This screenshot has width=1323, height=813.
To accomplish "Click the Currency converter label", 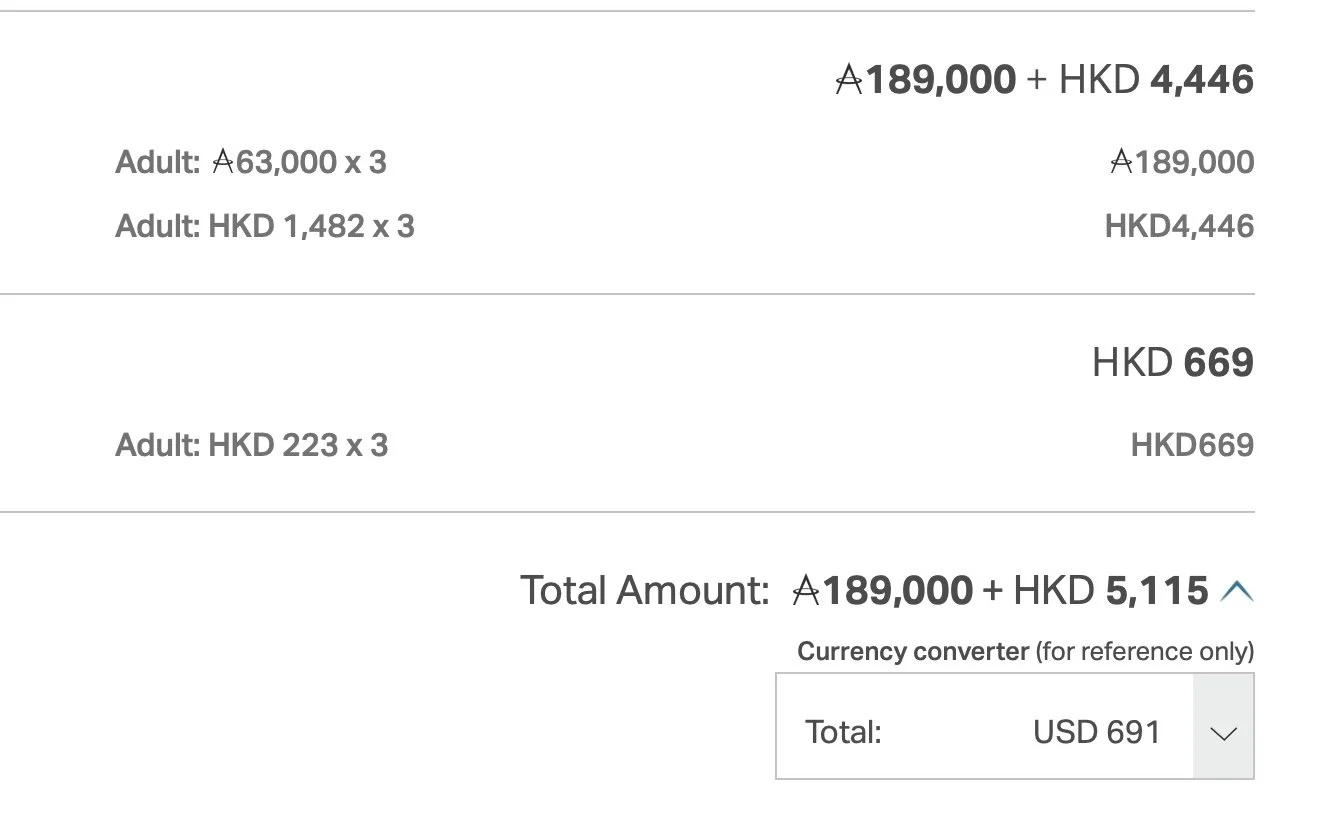I will pos(912,652).
